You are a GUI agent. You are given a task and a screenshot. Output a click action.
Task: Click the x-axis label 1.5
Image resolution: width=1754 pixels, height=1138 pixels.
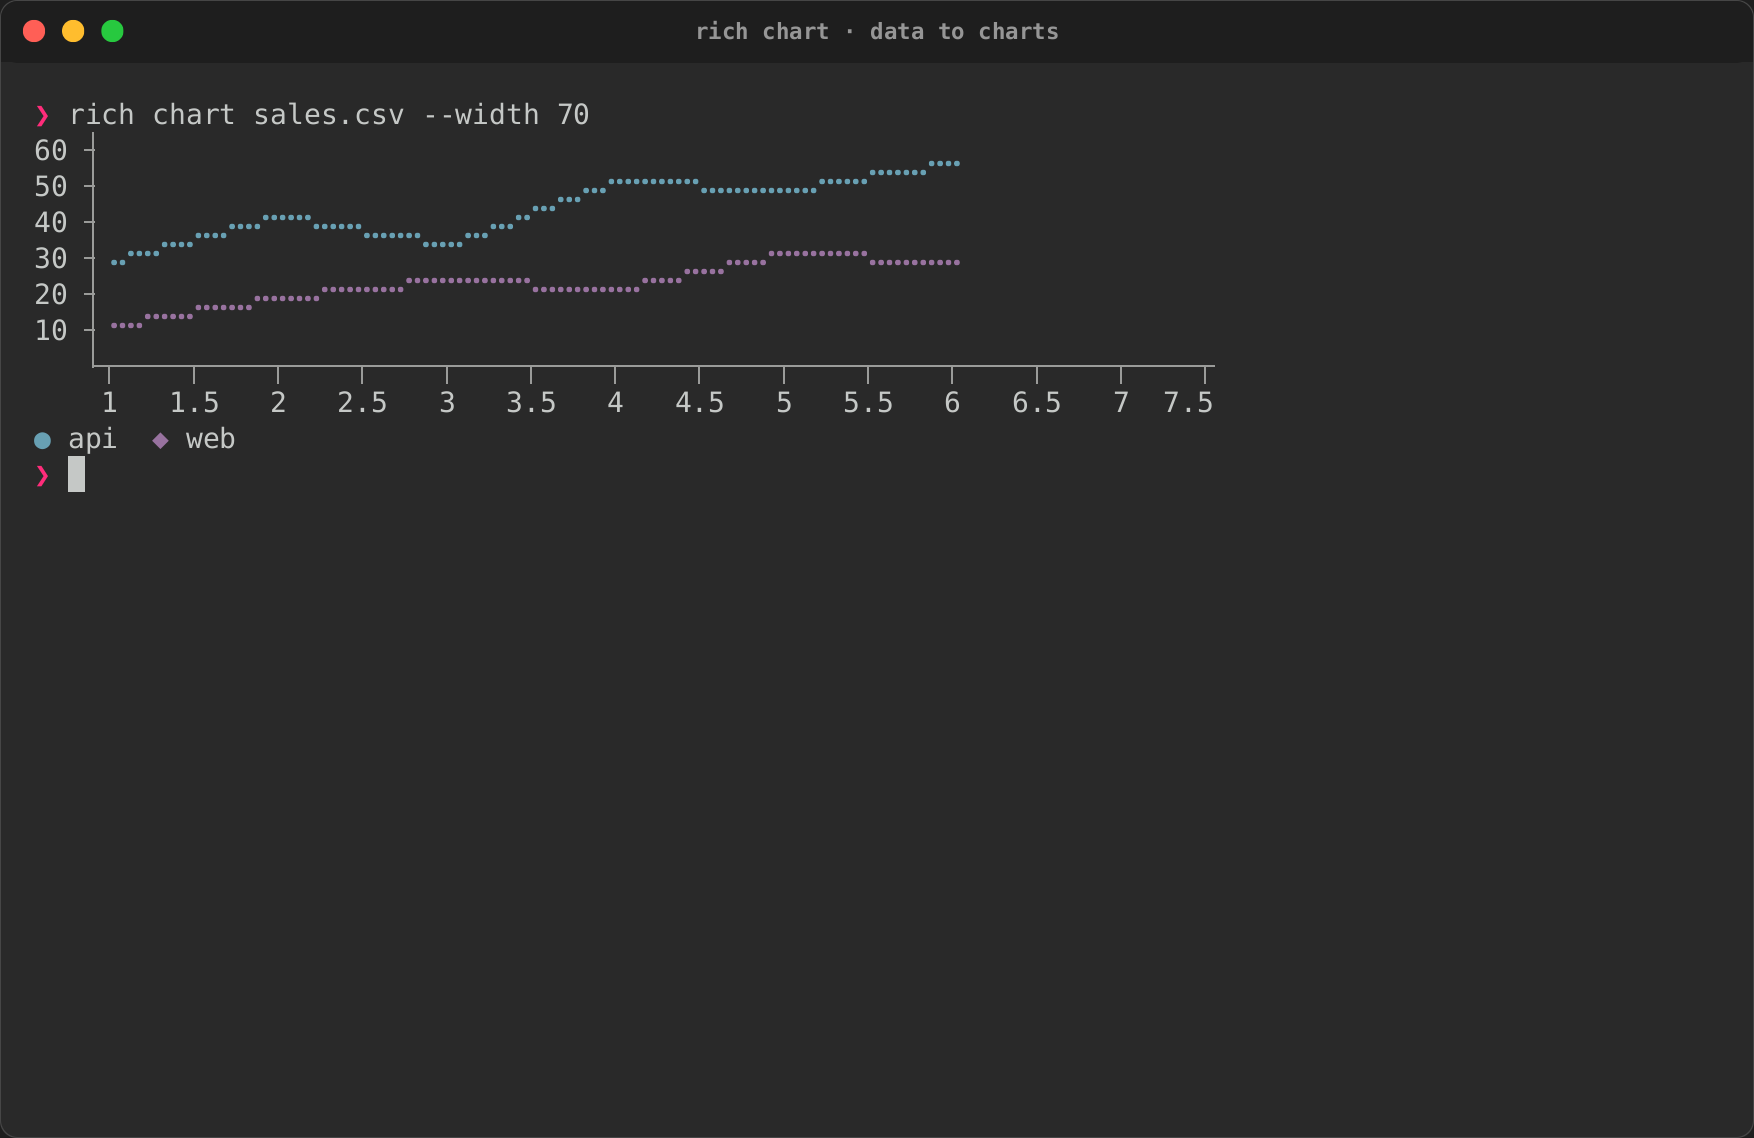click(x=194, y=402)
